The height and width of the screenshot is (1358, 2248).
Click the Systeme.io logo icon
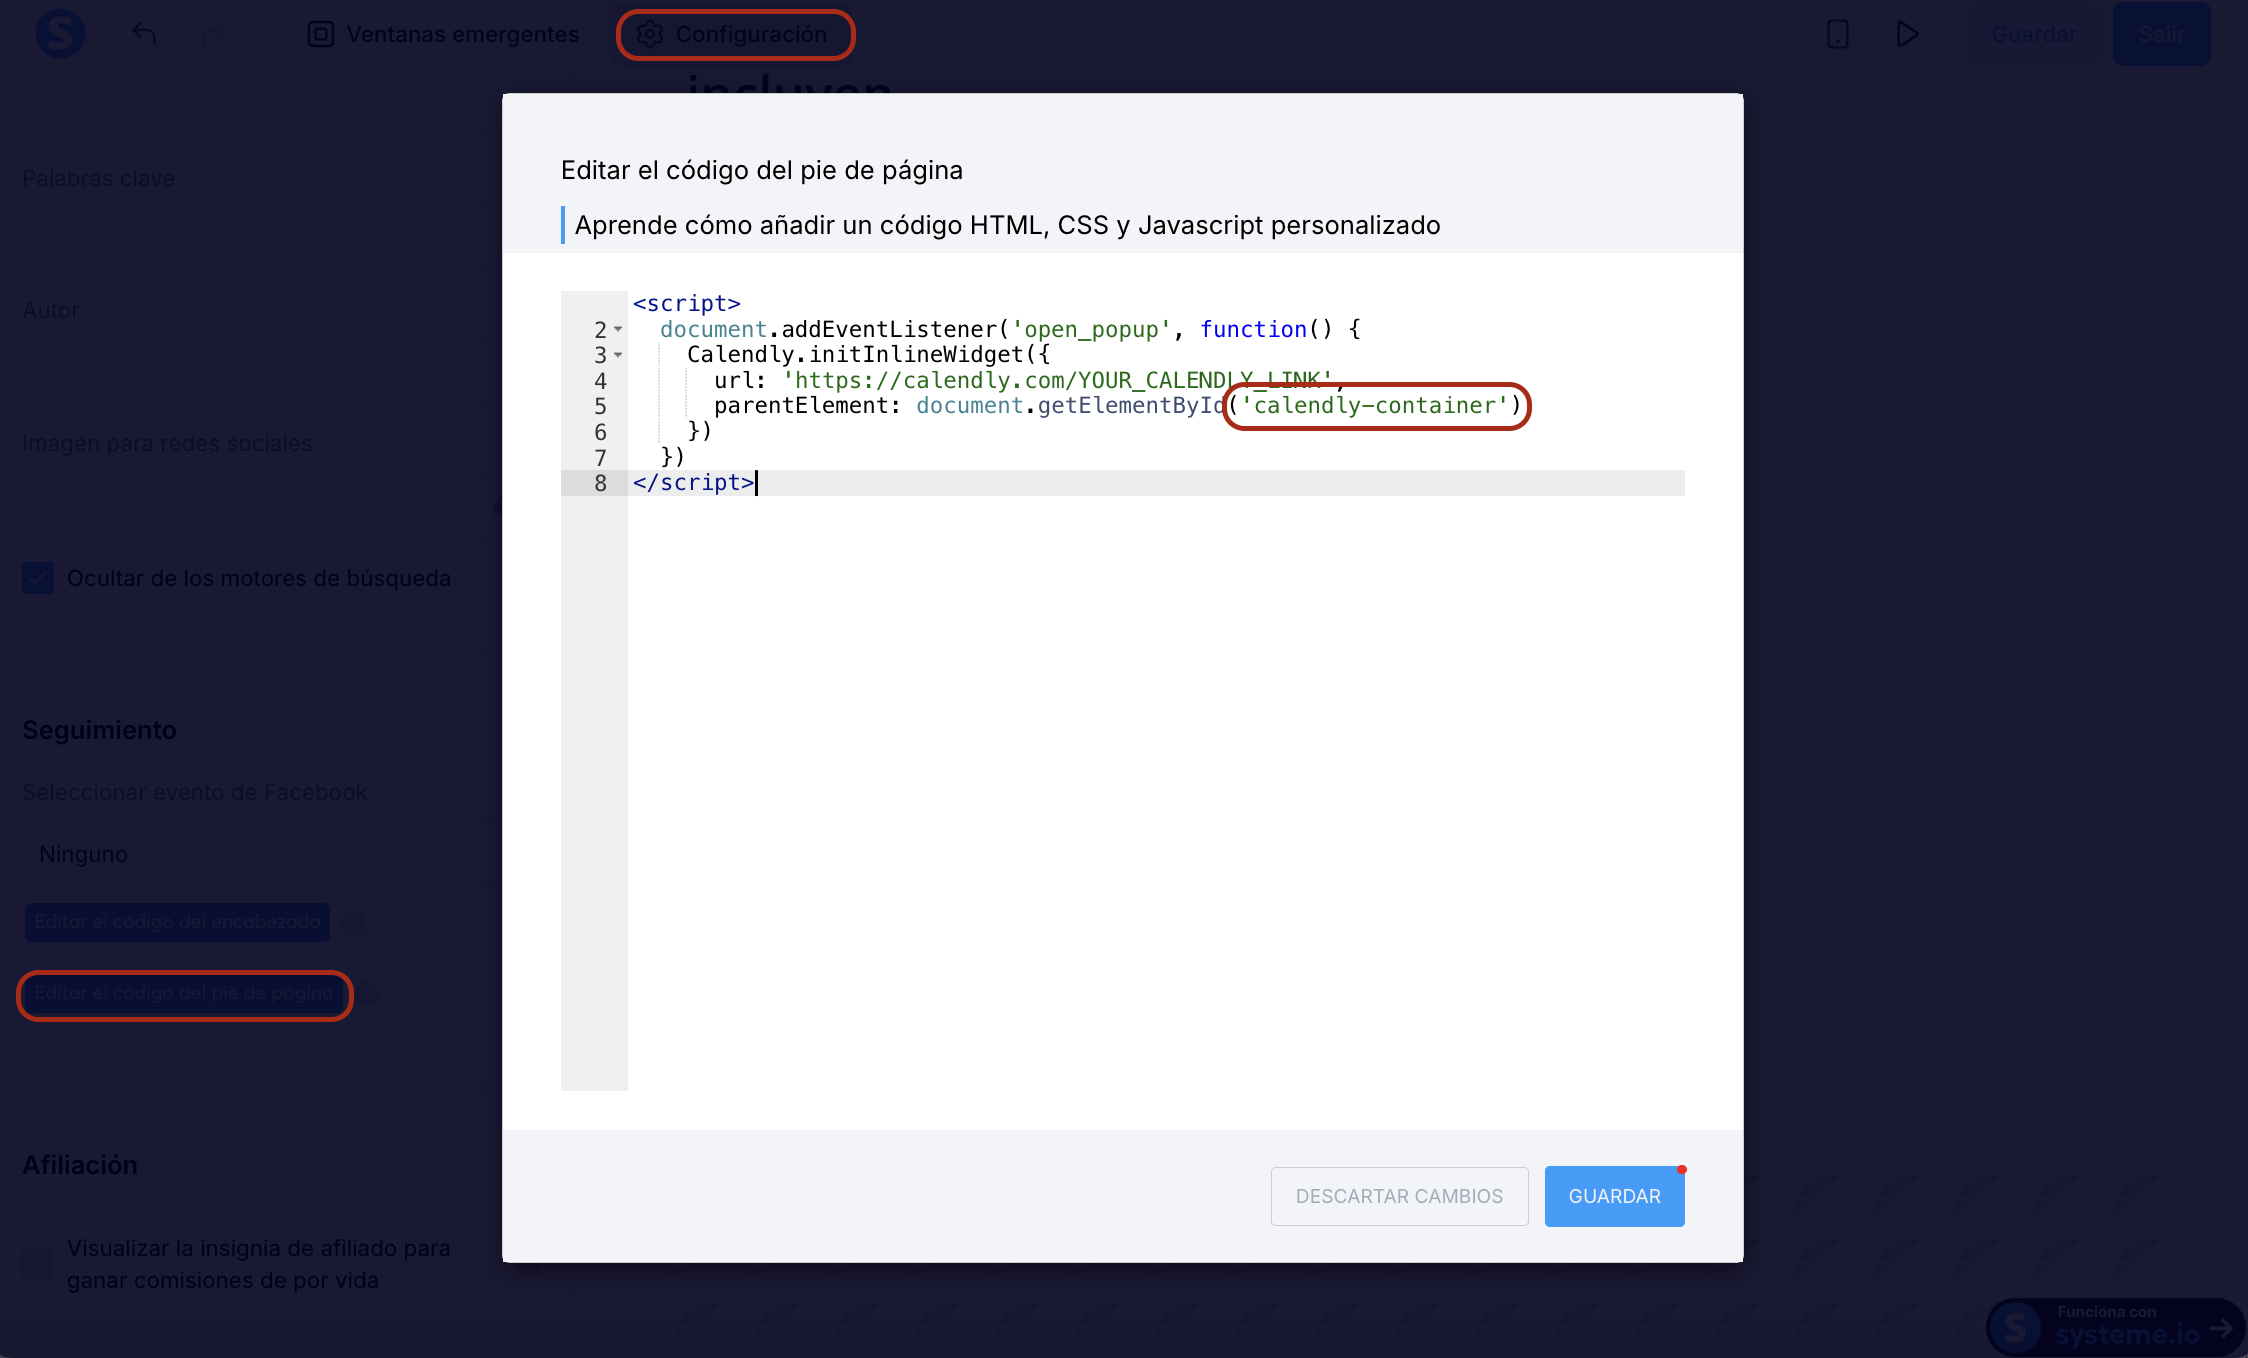60,34
